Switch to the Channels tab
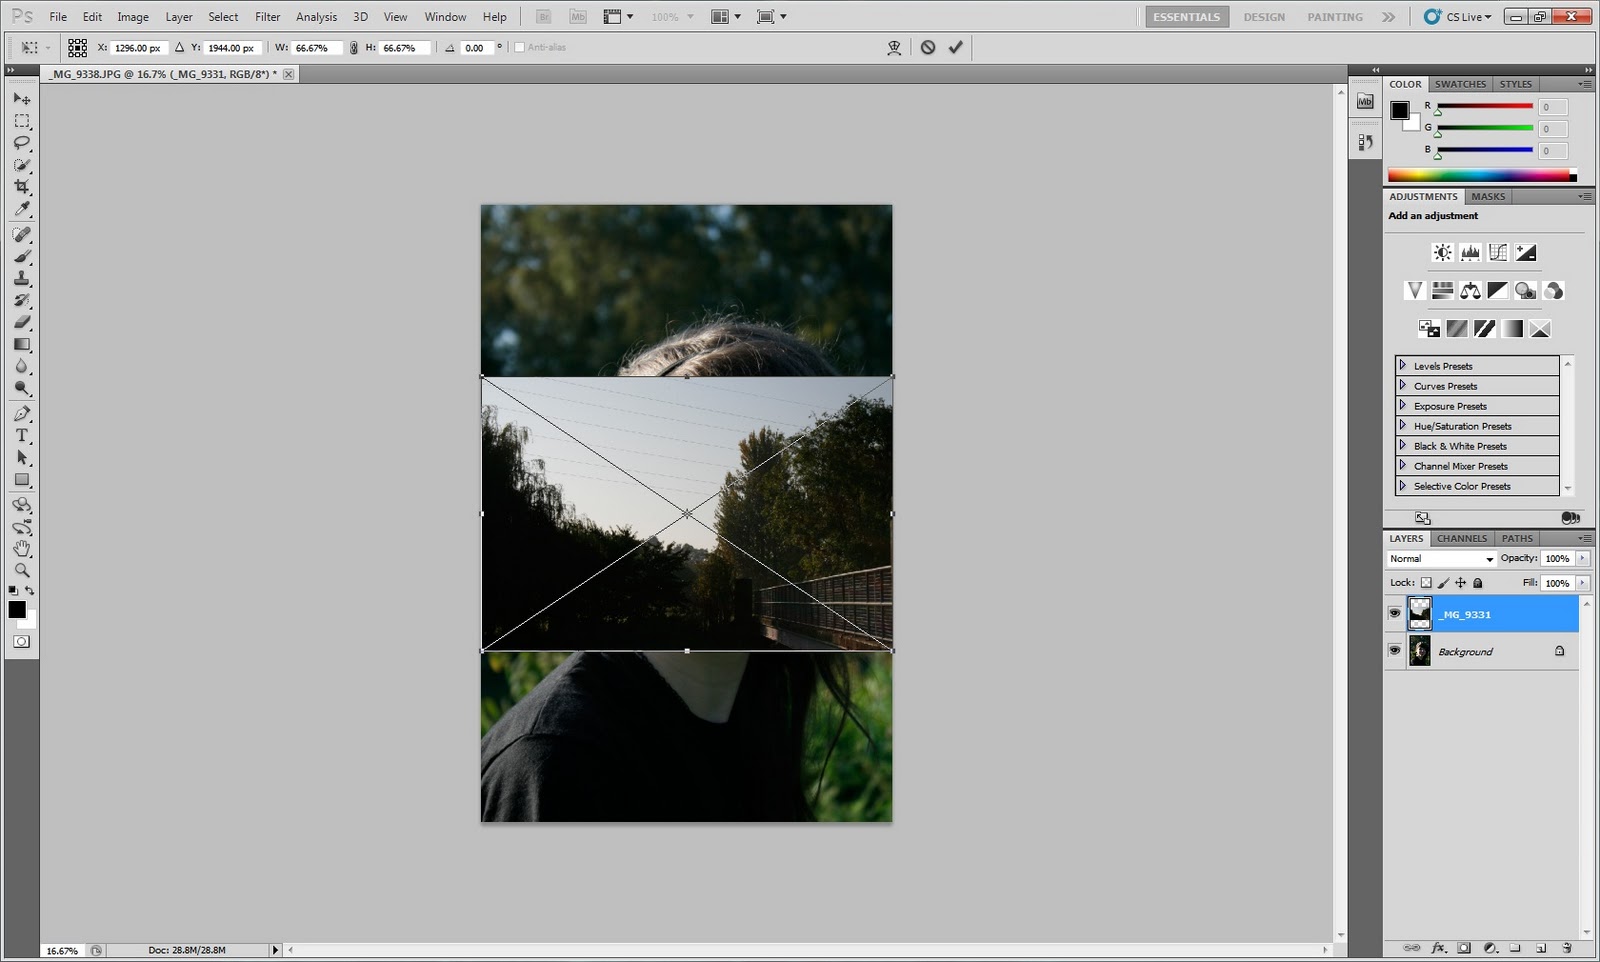The width and height of the screenshot is (1600, 962). (1461, 538)
